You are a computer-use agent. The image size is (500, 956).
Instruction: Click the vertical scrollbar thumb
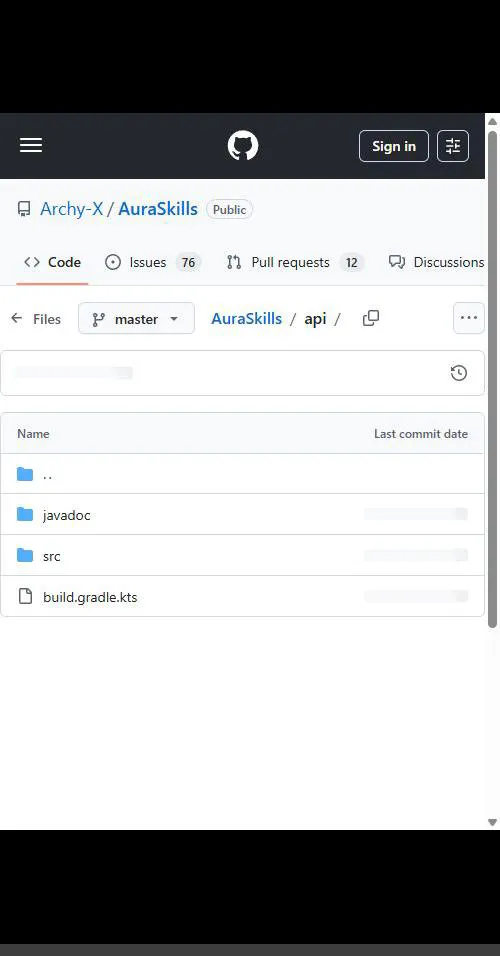click(x=493, y=378)
